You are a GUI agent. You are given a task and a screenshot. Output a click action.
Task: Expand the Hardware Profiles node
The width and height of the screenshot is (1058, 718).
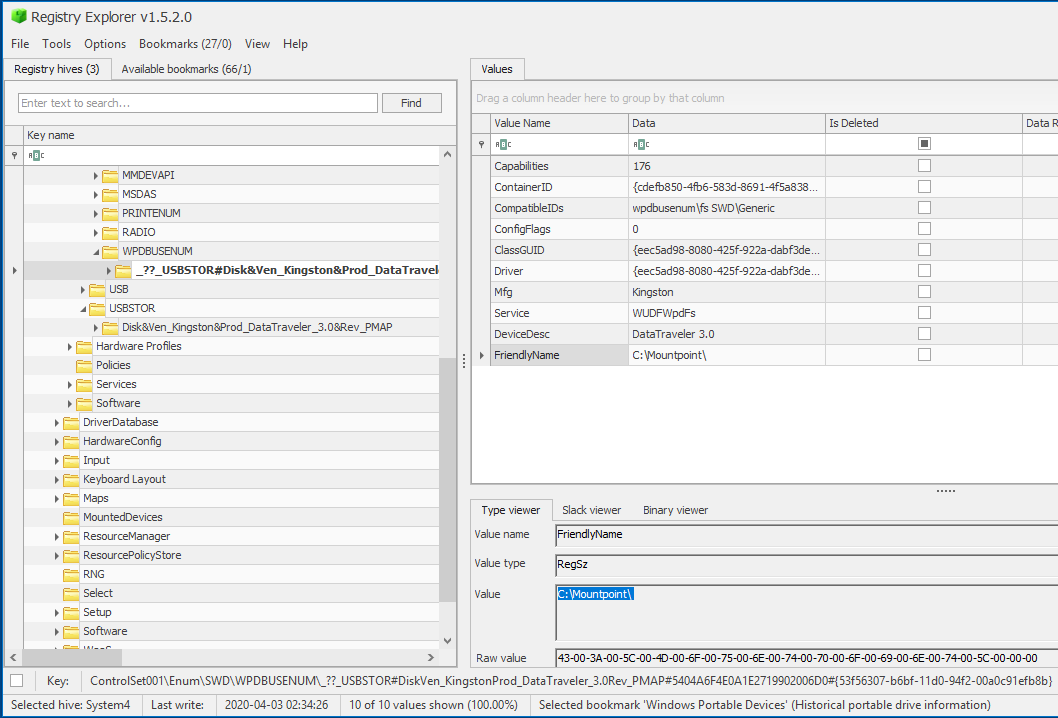pos(70,347)
